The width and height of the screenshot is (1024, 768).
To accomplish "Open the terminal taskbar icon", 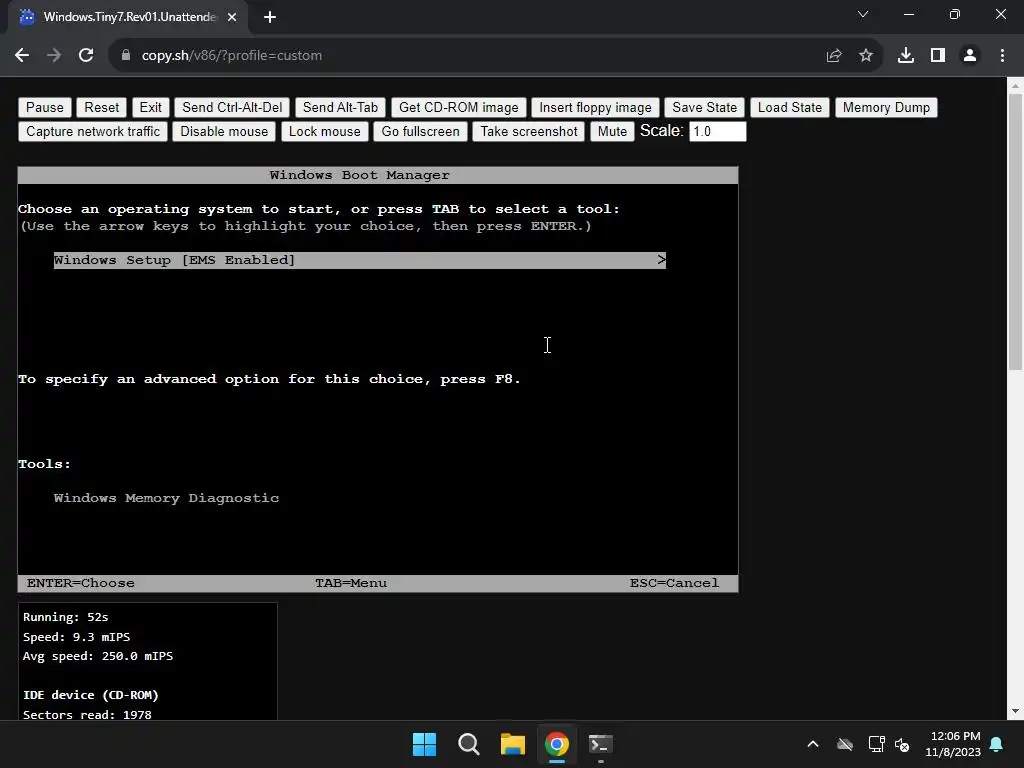I will pos(601,744).
